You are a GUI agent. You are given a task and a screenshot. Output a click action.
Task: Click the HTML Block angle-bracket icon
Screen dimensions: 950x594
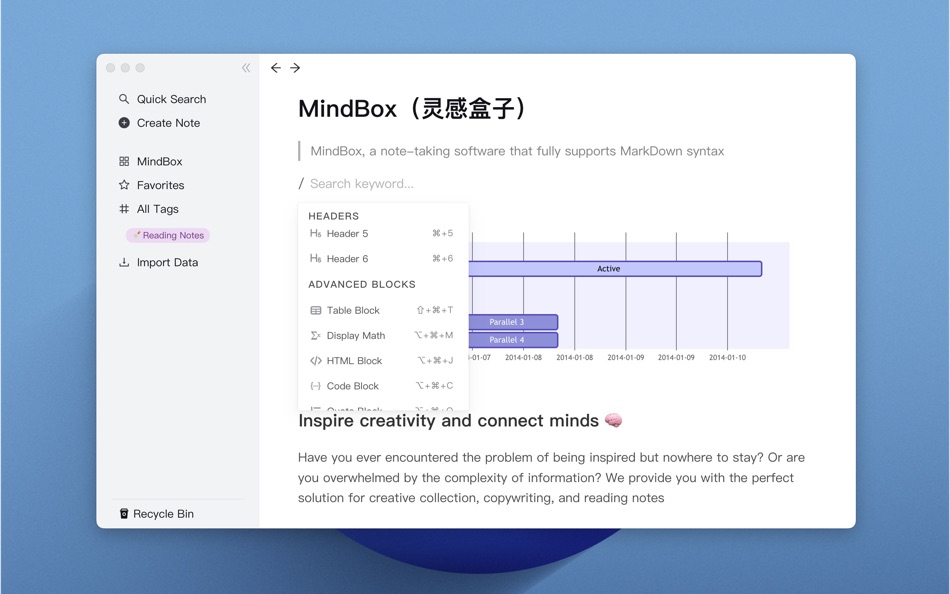click(316, 361)
